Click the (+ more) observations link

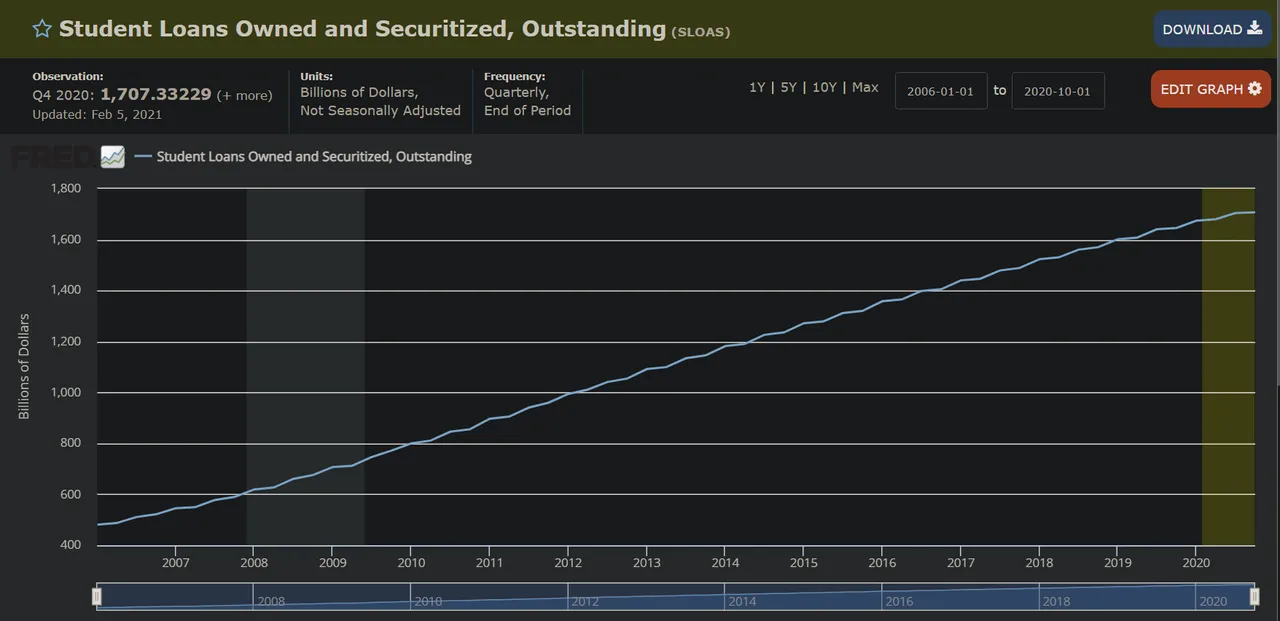(244, 96)
